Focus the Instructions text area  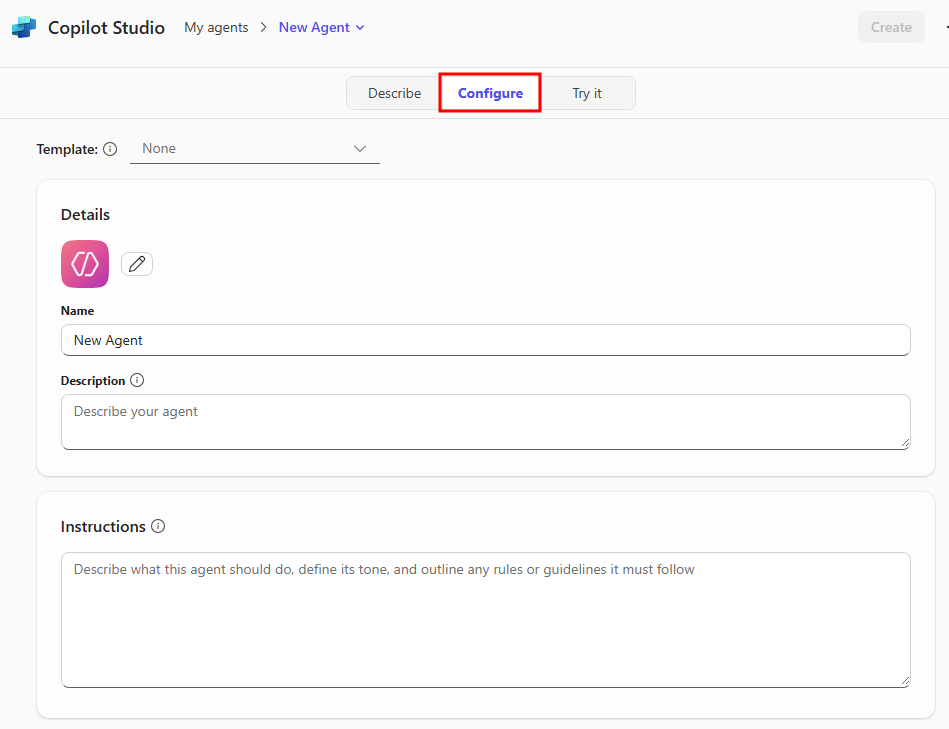[485, 619]
